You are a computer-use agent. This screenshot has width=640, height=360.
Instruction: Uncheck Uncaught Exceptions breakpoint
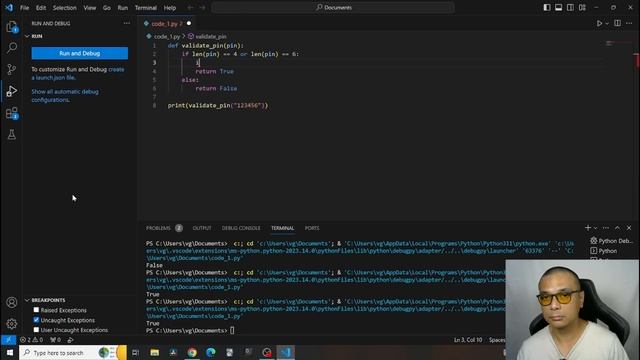(x=36, y=320)
